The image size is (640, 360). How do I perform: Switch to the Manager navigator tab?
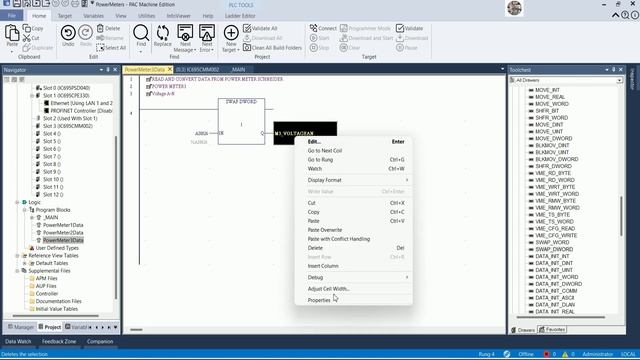coord(20,327)
